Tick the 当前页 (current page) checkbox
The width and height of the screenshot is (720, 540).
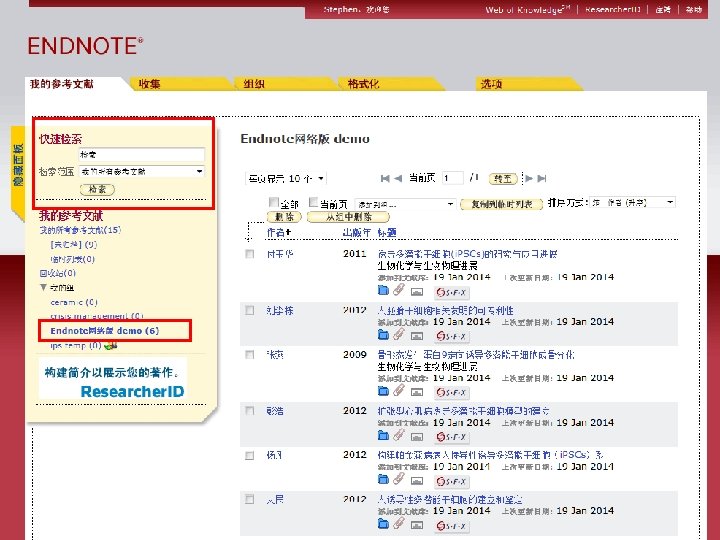tap(314, 202)
